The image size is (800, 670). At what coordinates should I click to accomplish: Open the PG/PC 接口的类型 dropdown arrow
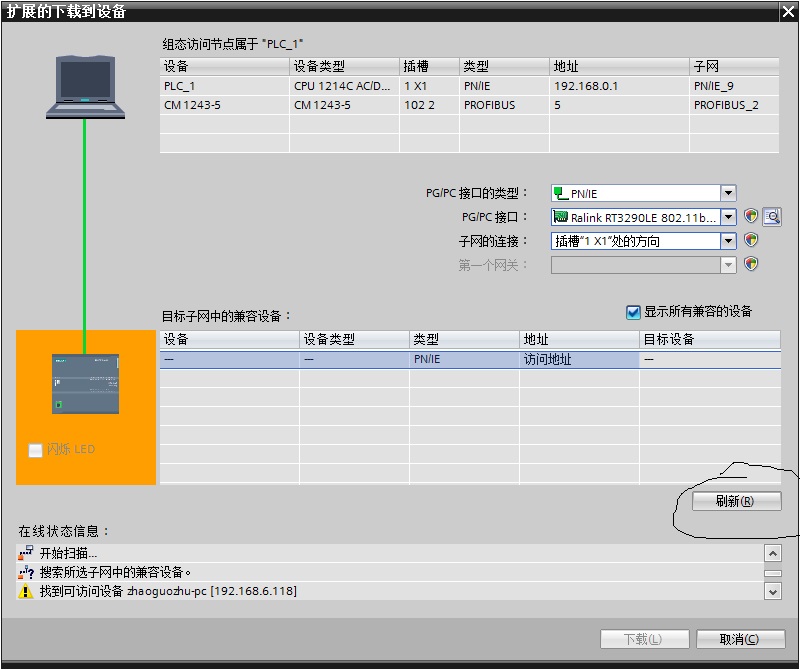[x=728, y=193]
